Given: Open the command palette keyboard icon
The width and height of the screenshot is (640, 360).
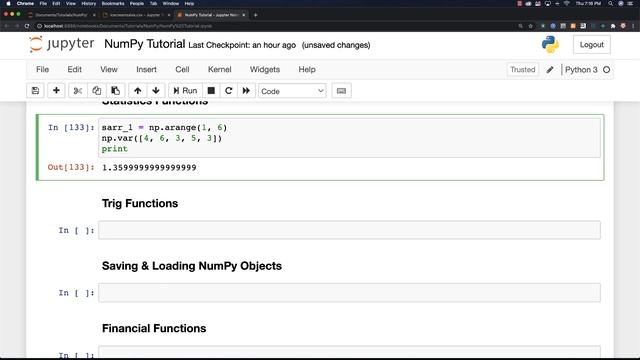Looking at the screenshot, I should [x=342, y=91].
